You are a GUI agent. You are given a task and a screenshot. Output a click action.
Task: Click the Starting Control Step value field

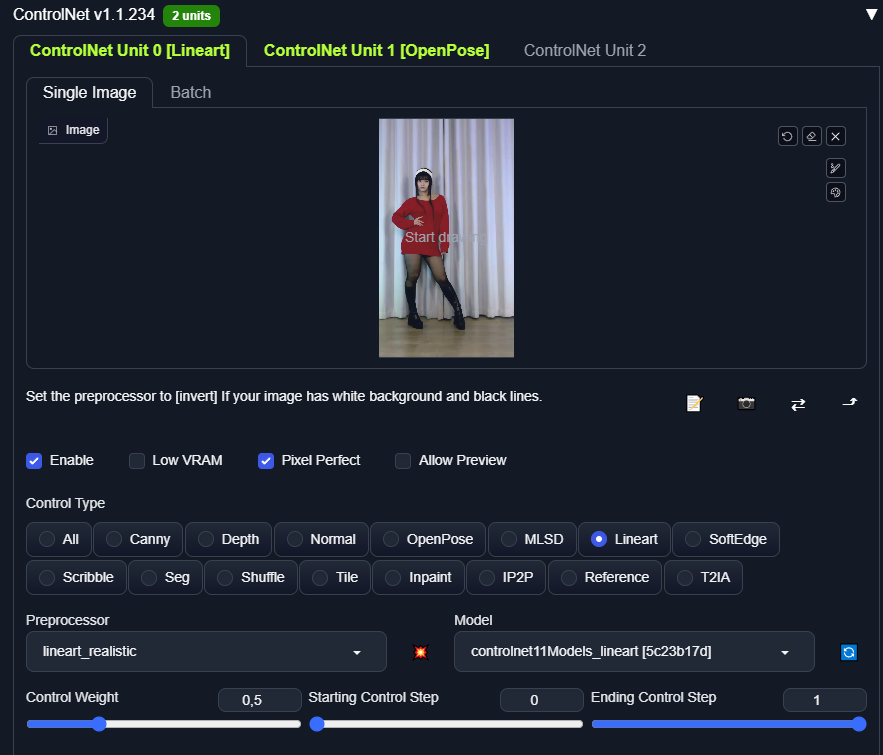pos(542,700)
